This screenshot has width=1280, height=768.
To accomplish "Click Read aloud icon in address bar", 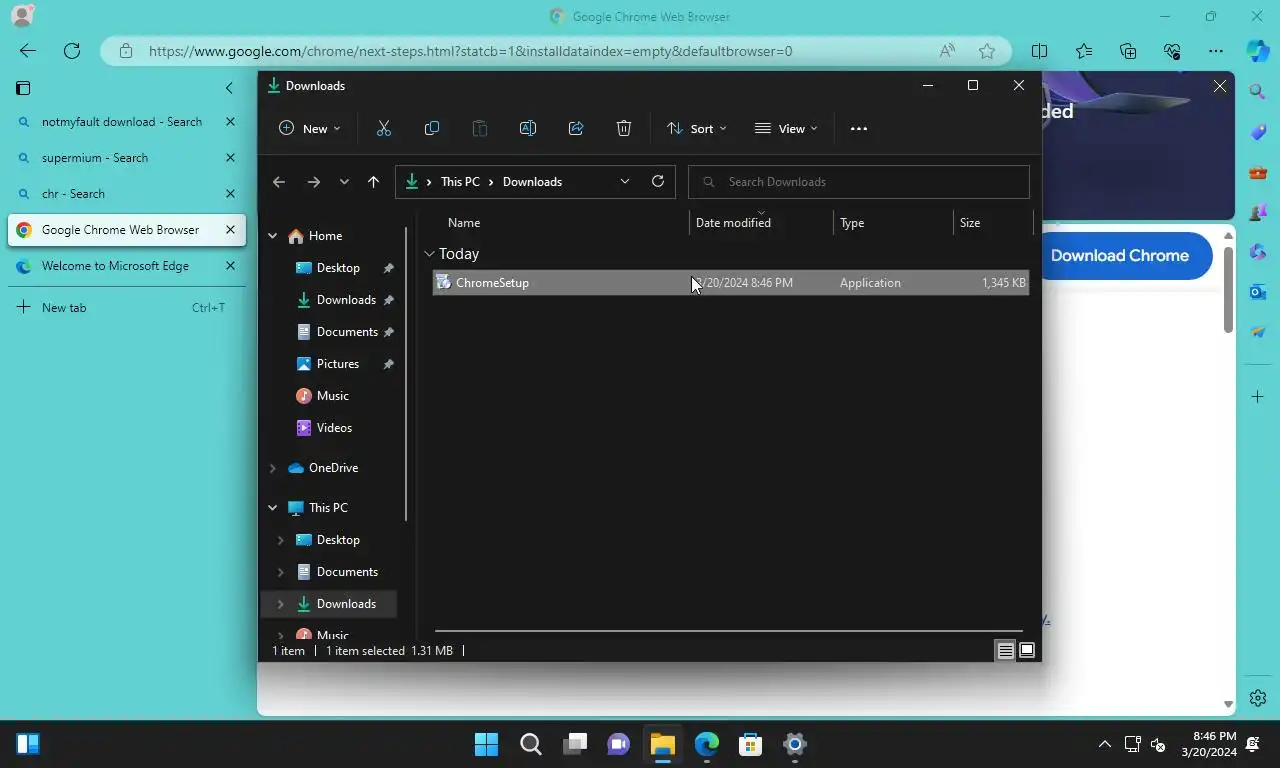I will (x=947, y=51).
